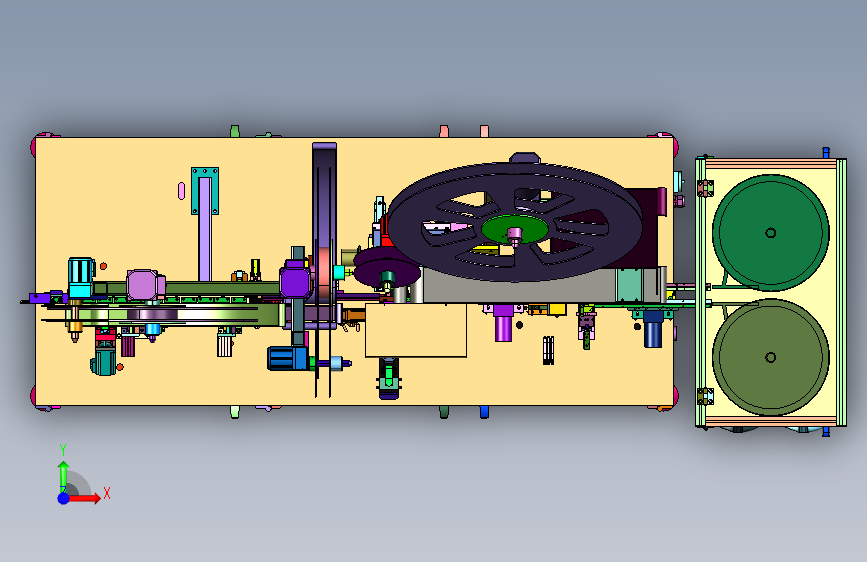Select the small dark purple pulley disc
The height and width of the screenshot is (562, 867).
point(387,268)
